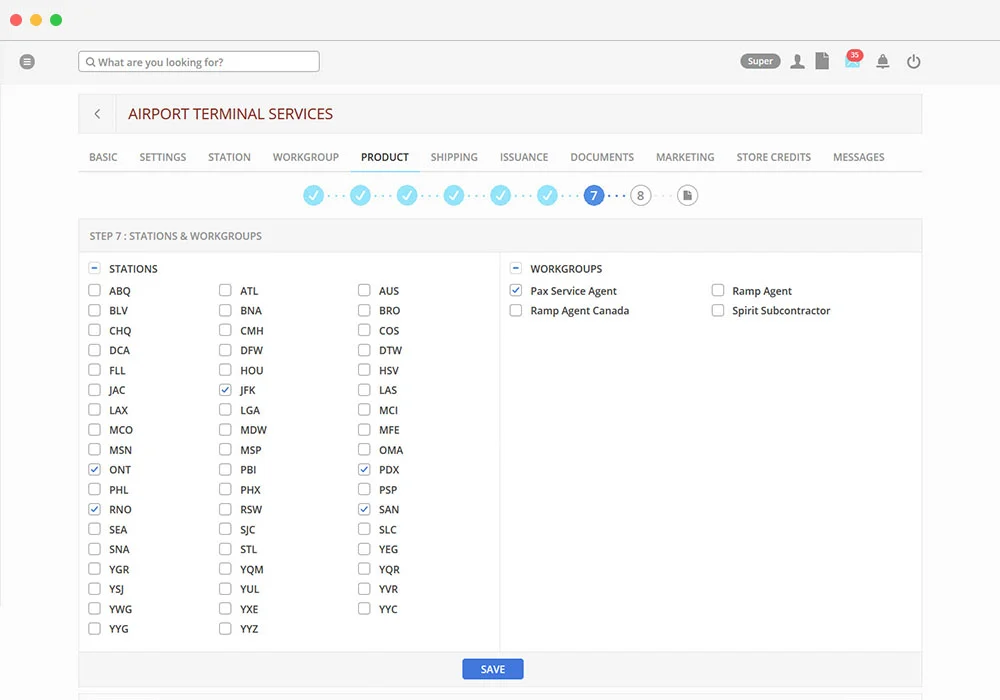The height and width of the screenshot is (700, 1000).
Task: Jump to step 8 in the progress stepper
Action: coord(640,195)
